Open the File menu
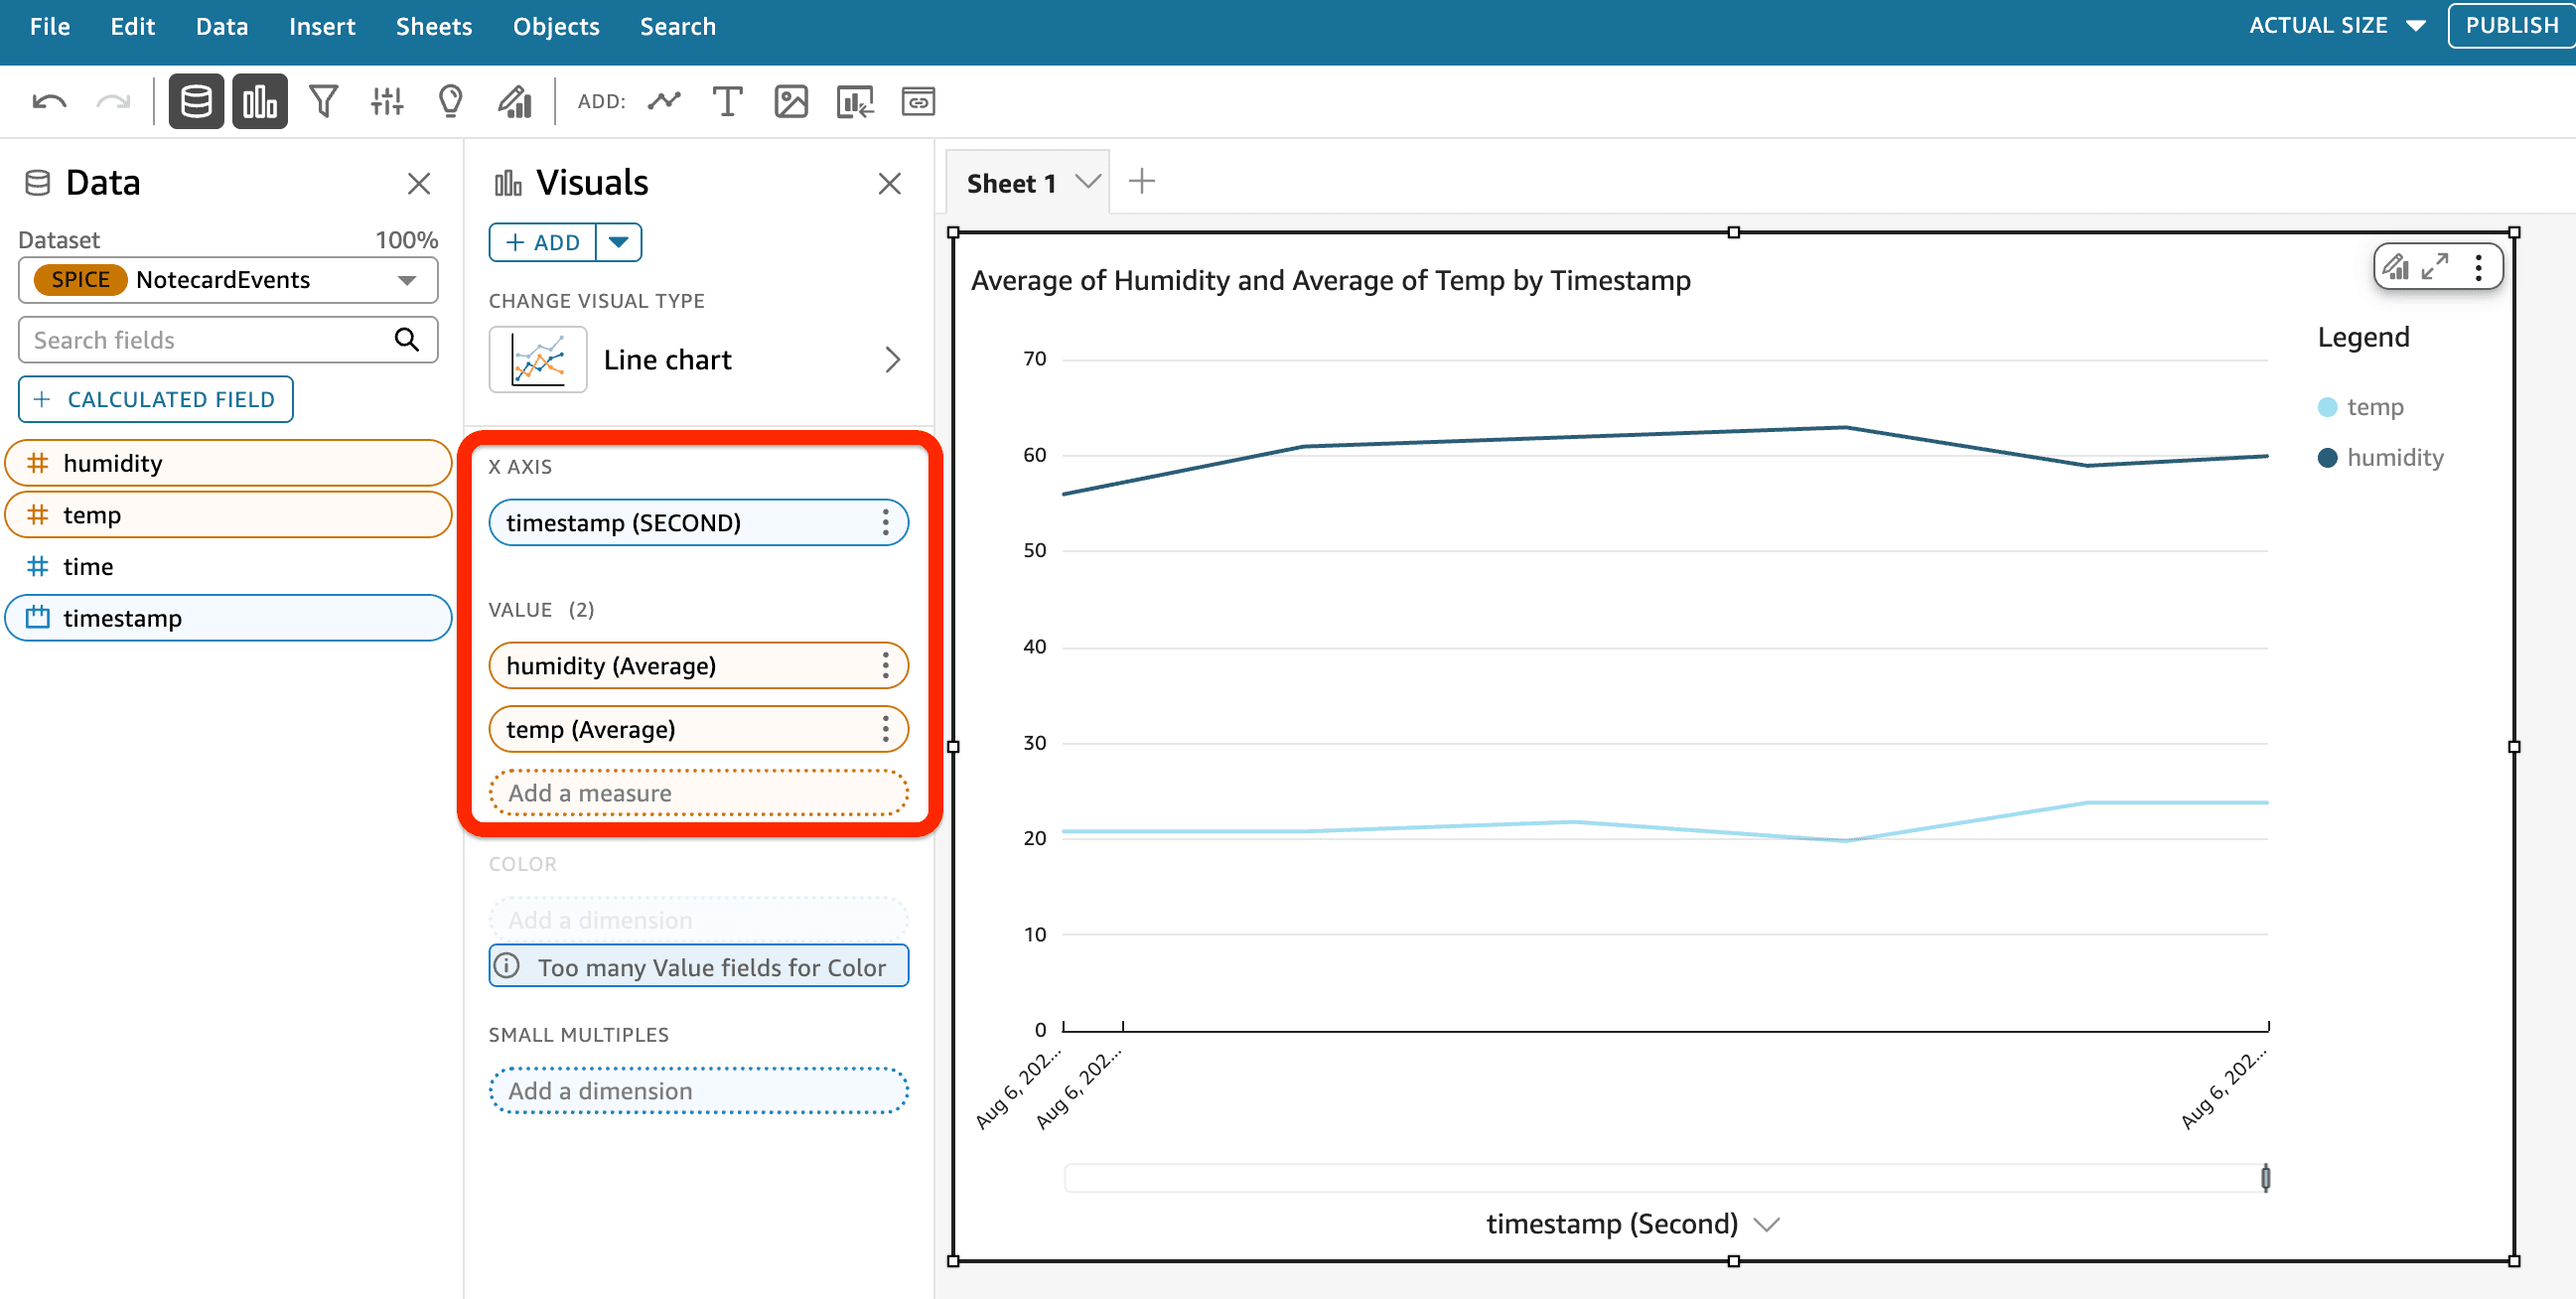2576x1299 pixels. pyautogui.click(x=50, y=27)
